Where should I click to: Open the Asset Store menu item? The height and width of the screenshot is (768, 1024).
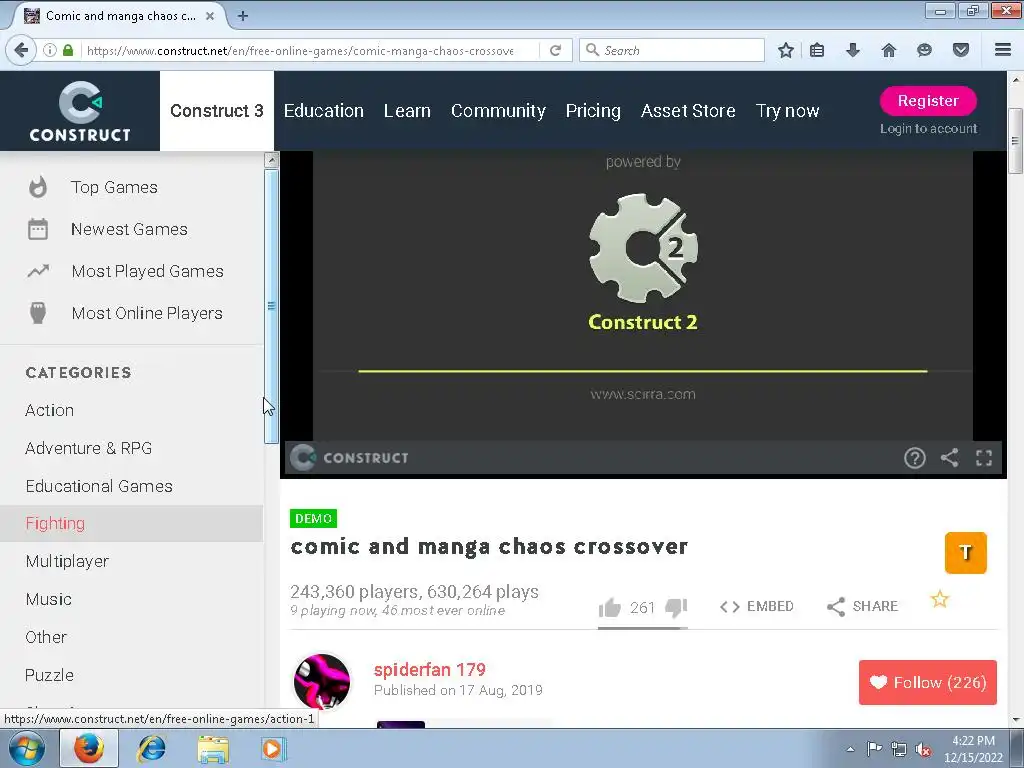coord(688,110)
